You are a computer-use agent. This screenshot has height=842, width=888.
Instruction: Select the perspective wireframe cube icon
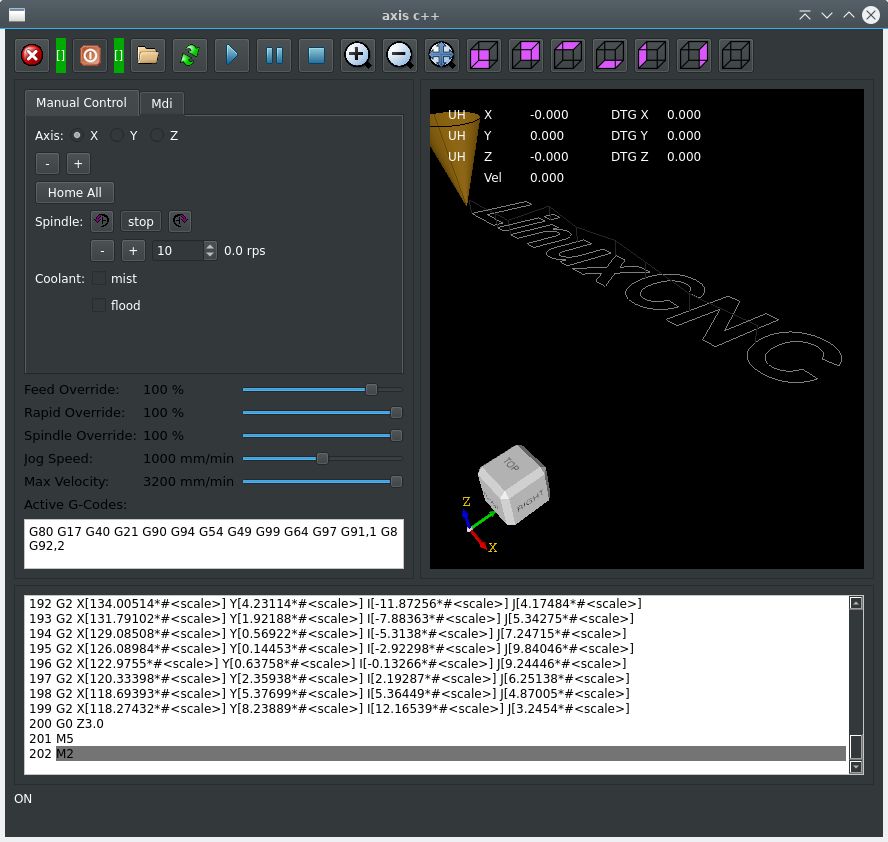736,55
